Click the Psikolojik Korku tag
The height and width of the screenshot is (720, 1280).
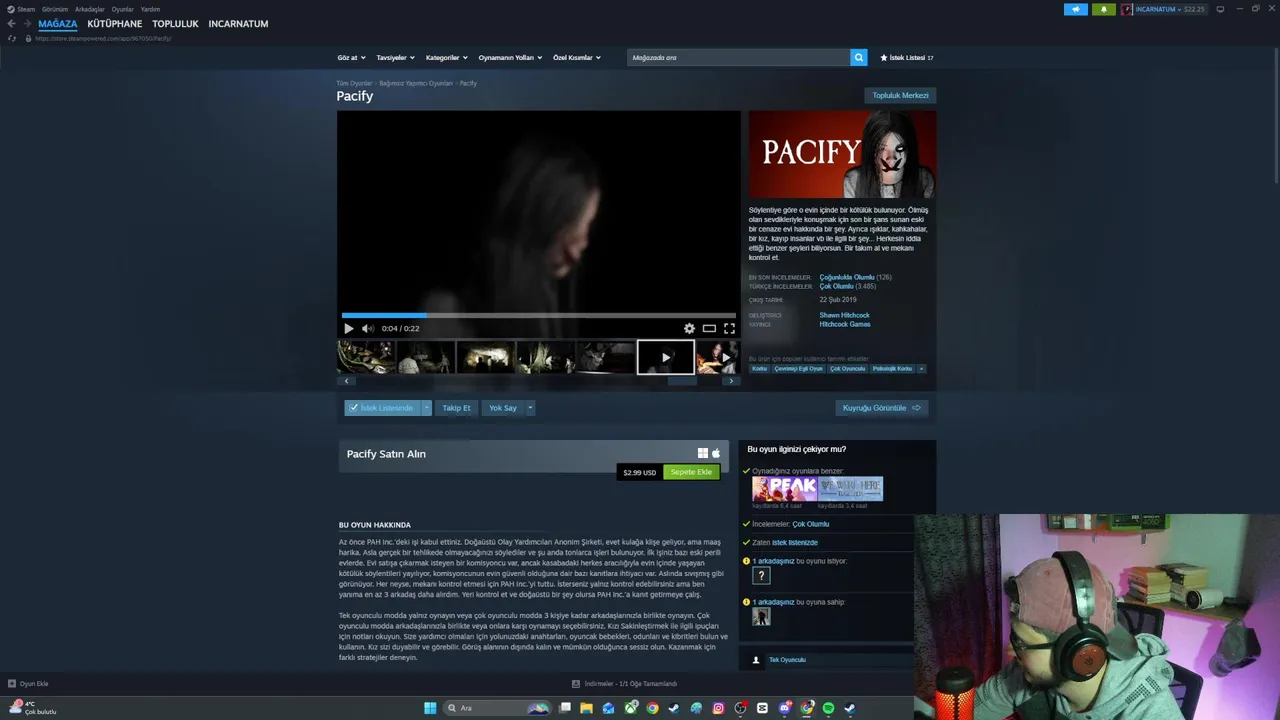click(x=892, y=368)
